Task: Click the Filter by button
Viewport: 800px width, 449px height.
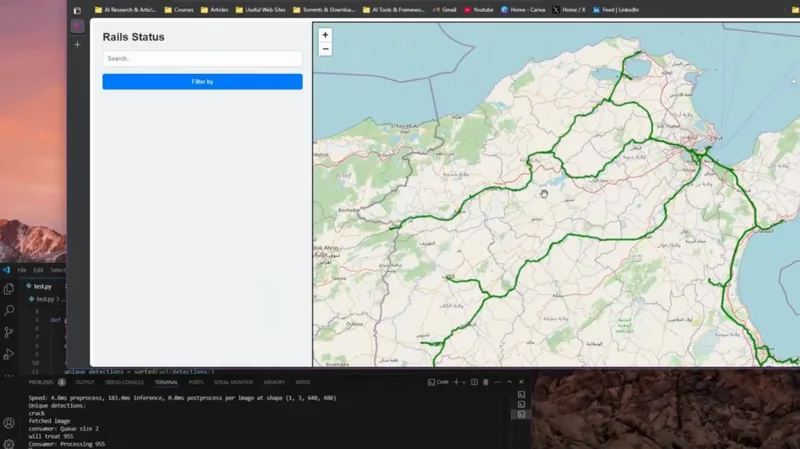Action: [203, 82]
